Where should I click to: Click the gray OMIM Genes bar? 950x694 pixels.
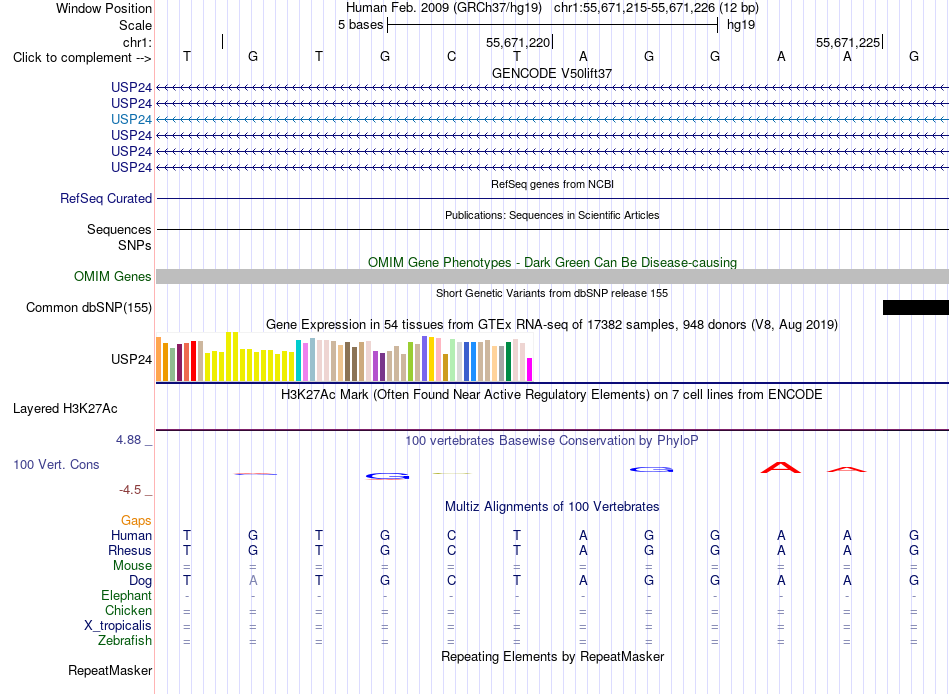pos(552,276)
